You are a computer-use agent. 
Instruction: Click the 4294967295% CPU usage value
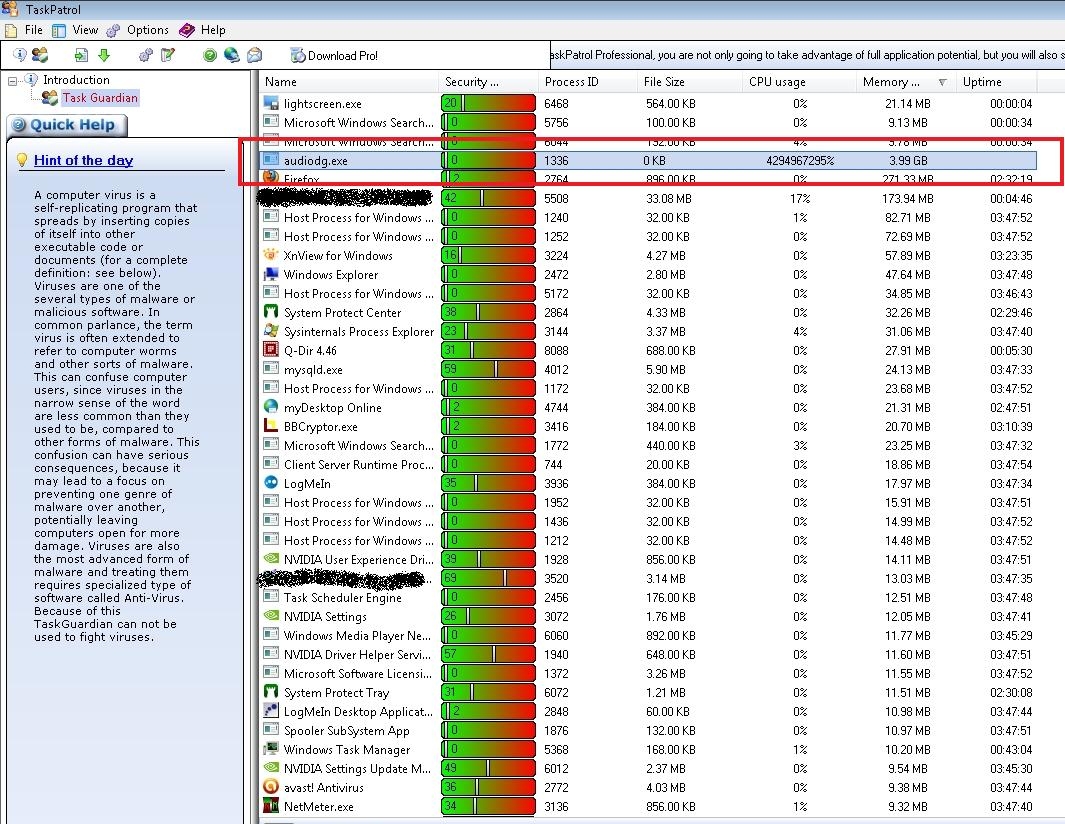pos(799,161)
